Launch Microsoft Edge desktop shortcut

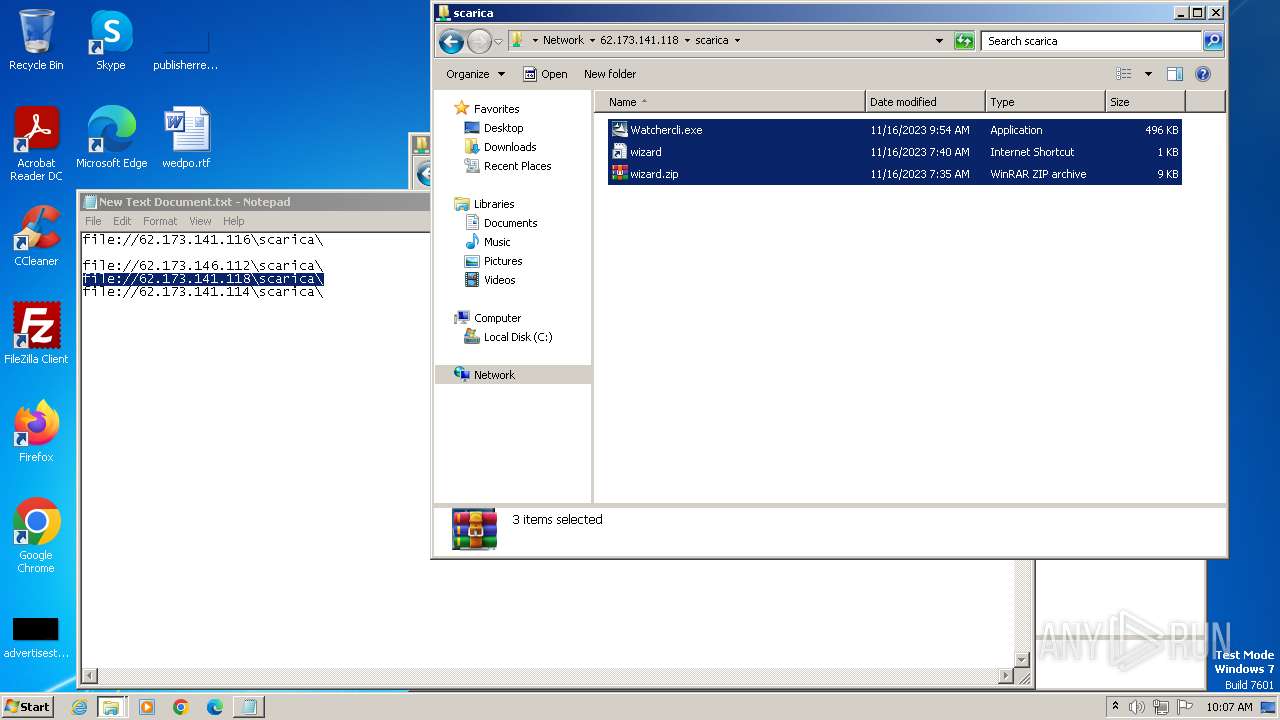[111, 137]
